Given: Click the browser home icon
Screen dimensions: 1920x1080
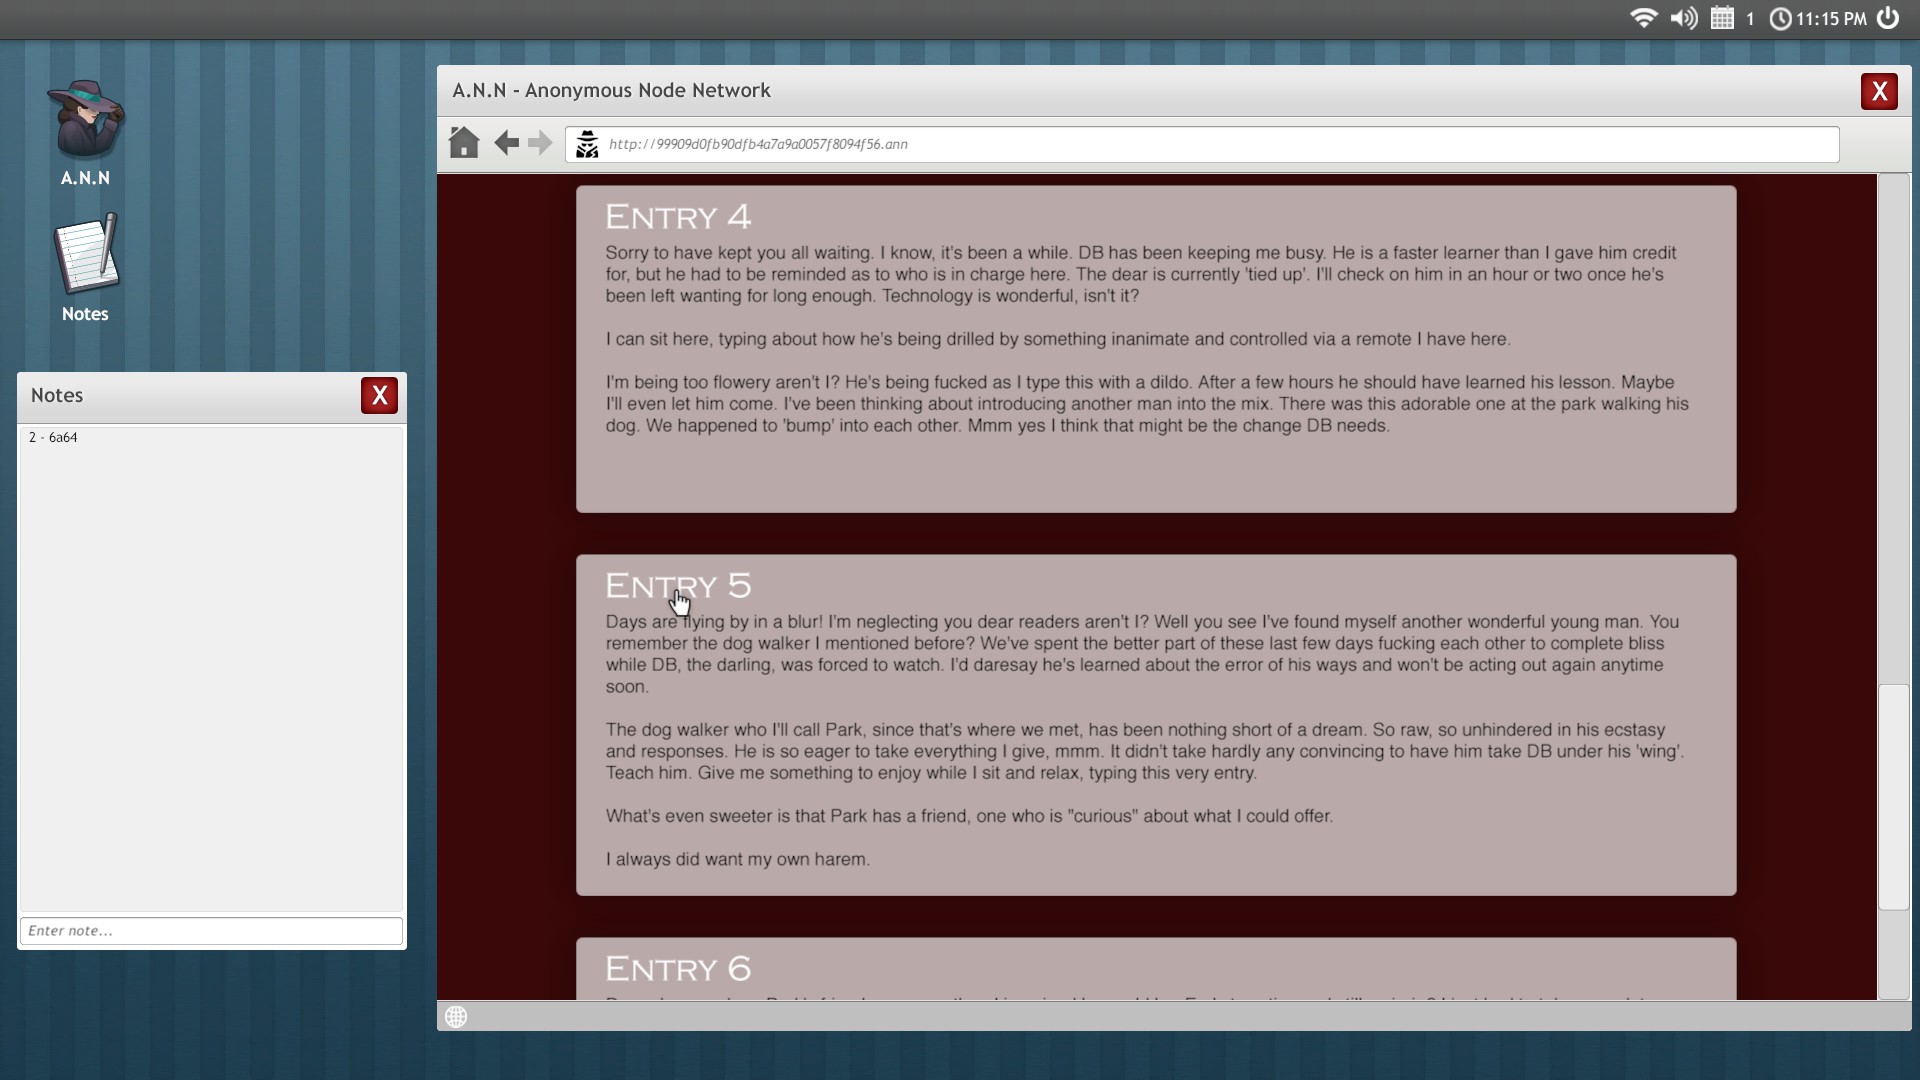Looking at the screenshot, I should pos(464,143).
